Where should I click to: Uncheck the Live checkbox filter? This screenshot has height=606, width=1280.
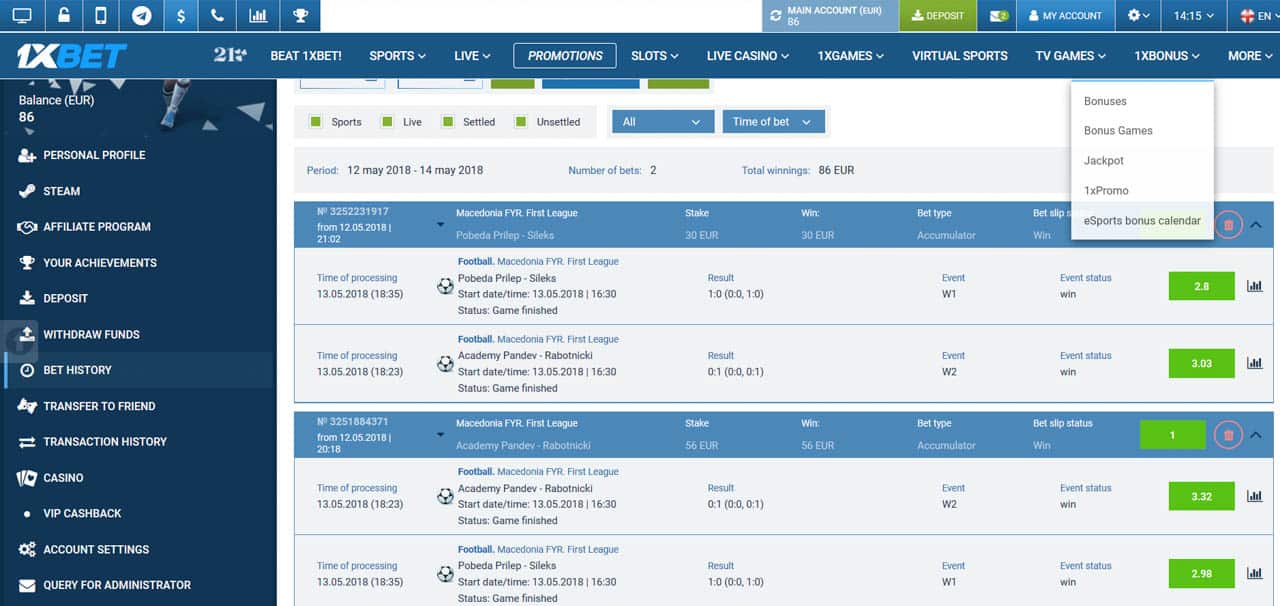(x=387, y=122)
